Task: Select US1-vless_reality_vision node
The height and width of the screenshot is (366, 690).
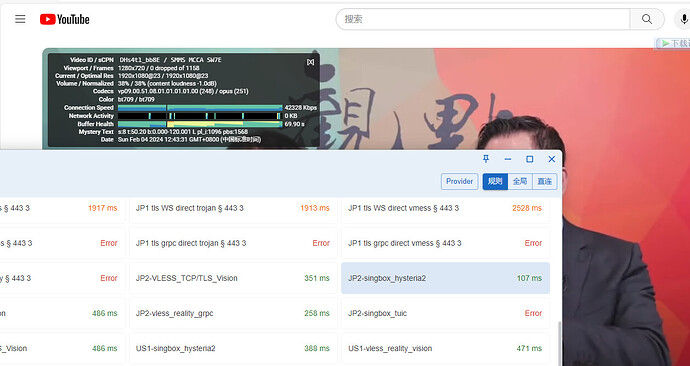Action: coord(445,348)
